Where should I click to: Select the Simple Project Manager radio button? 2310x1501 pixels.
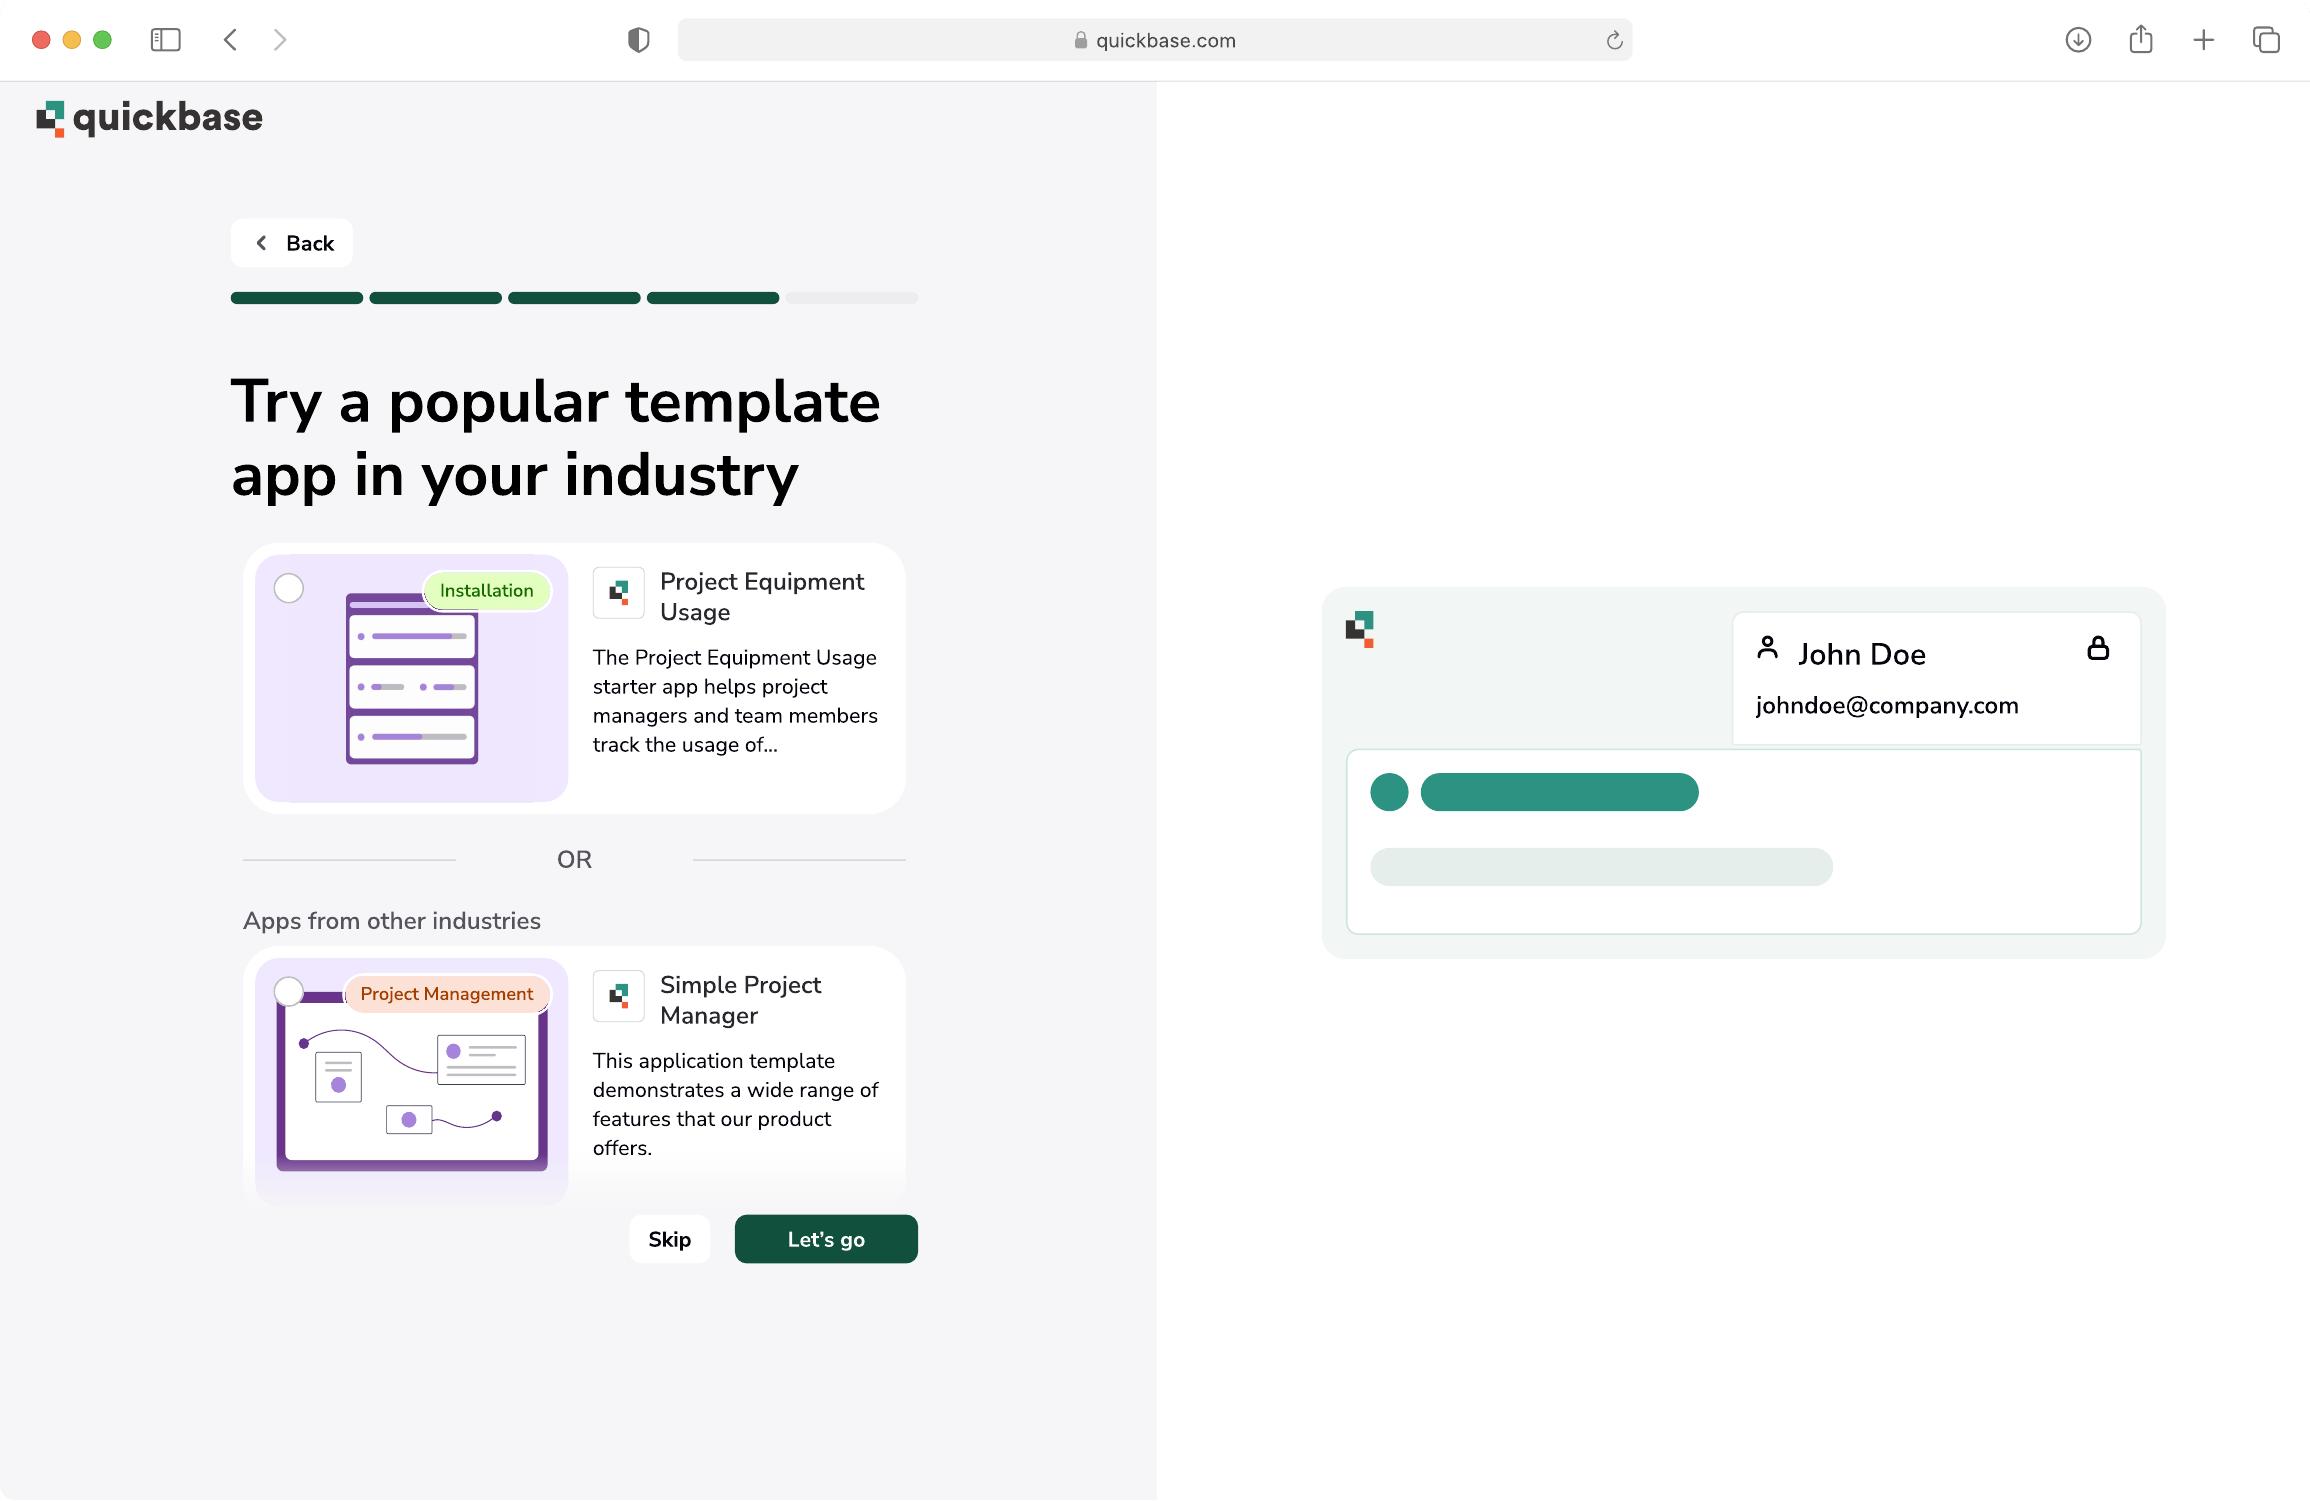289,991
